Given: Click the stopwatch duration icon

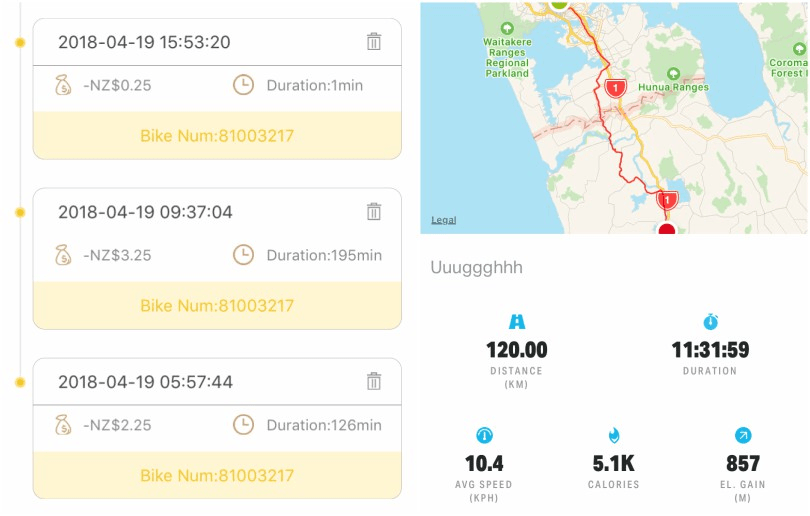Looking at the screenshot, I should tap(710, 322).
